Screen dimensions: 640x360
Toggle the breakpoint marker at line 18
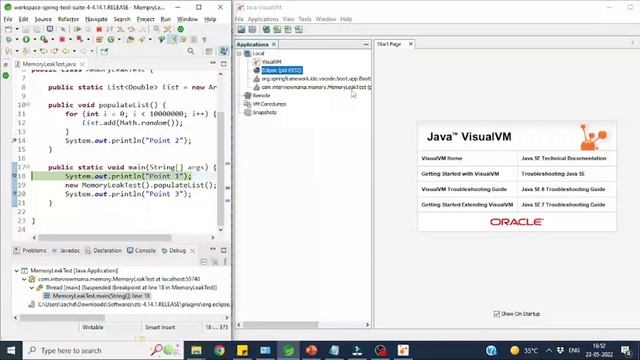(x=14, y=176)
